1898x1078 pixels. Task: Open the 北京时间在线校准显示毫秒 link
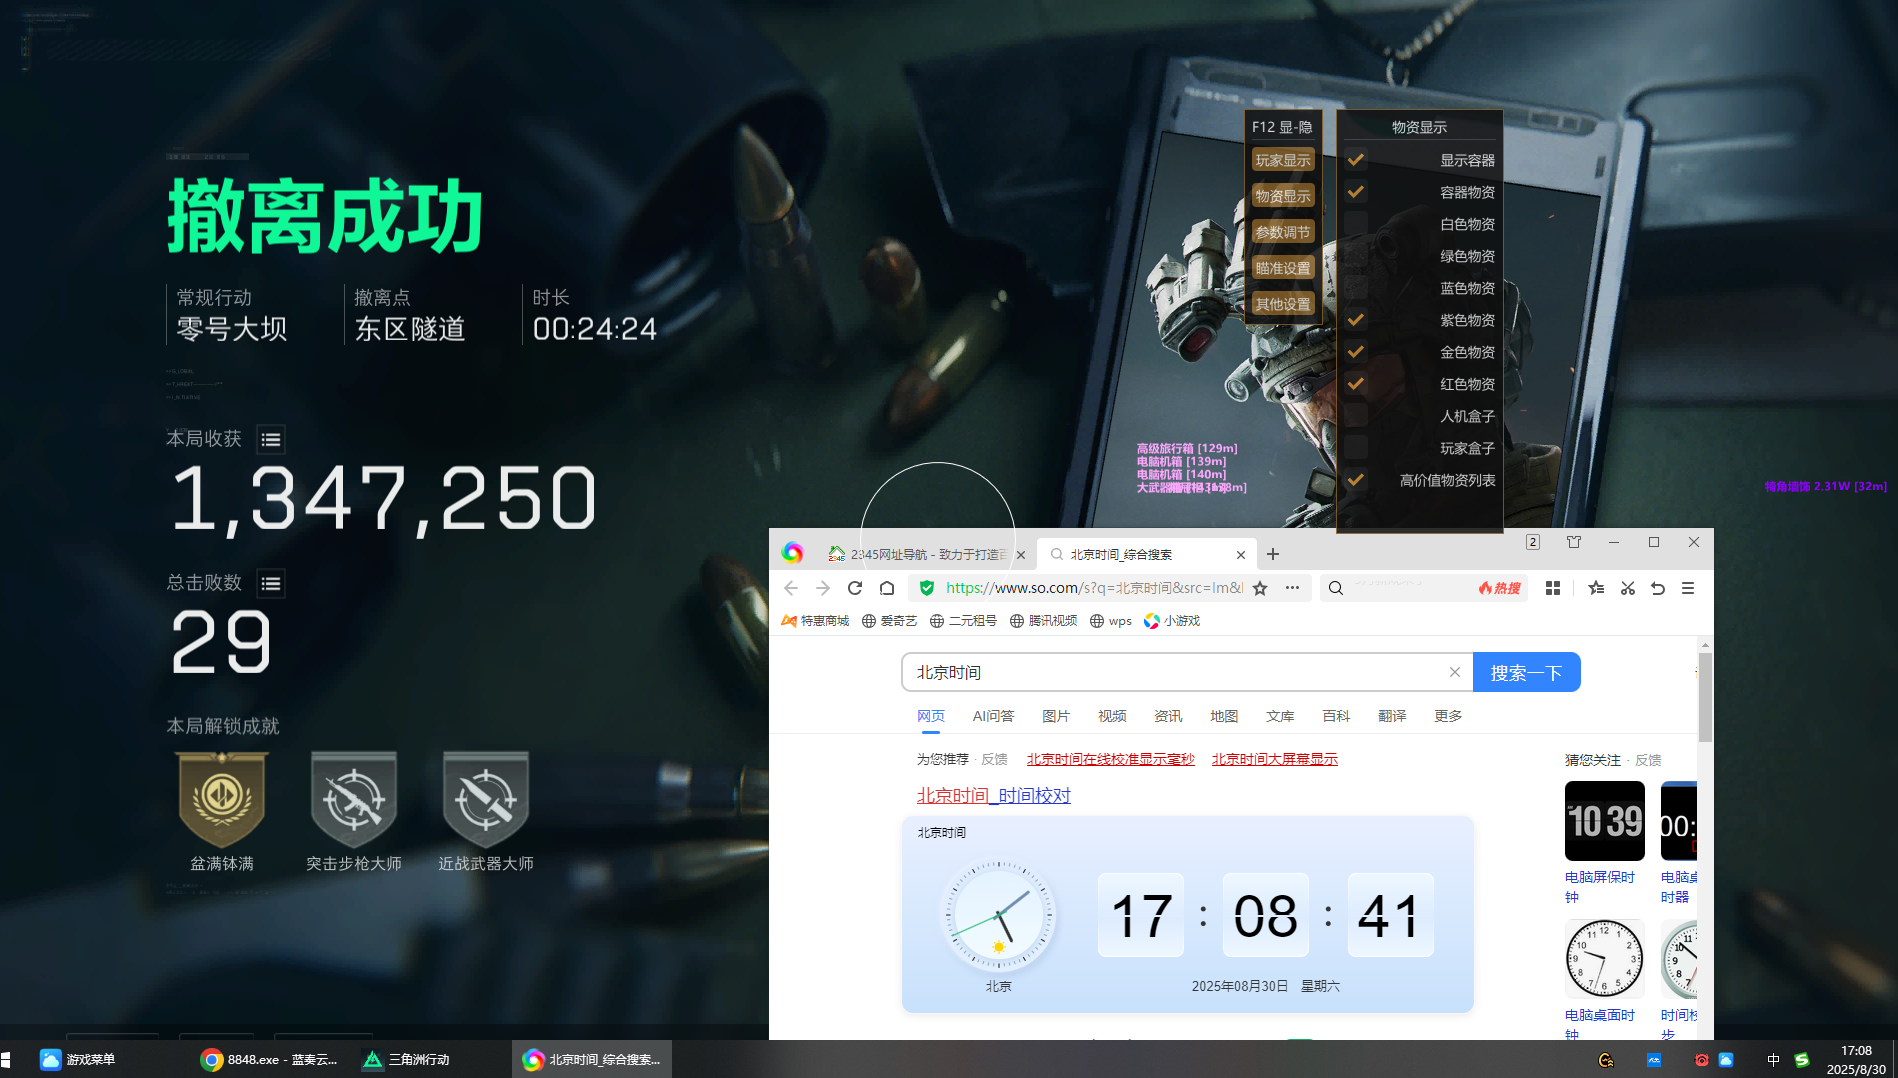1110,759
